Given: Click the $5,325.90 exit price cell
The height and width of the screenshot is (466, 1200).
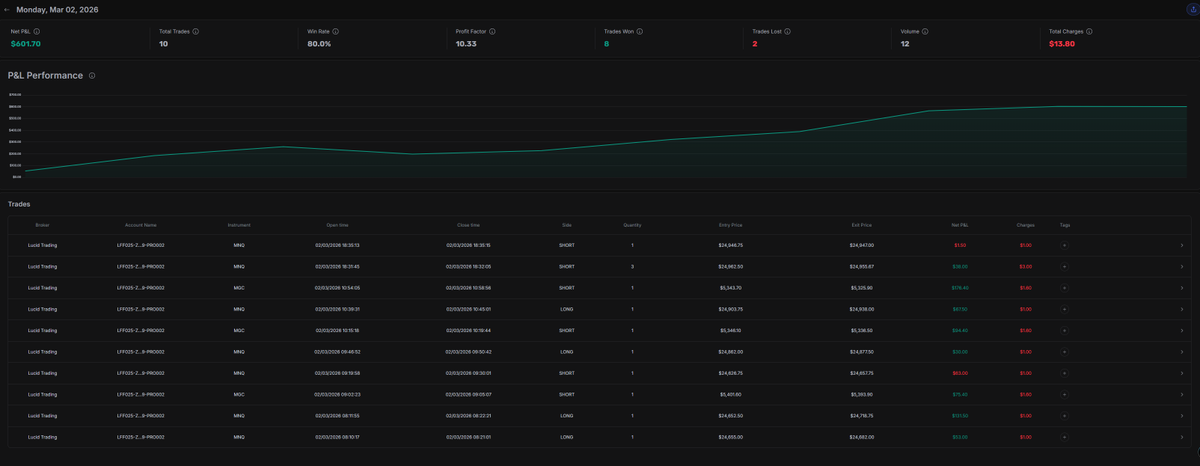Looking at the screenshot, I should click(861, 288).
